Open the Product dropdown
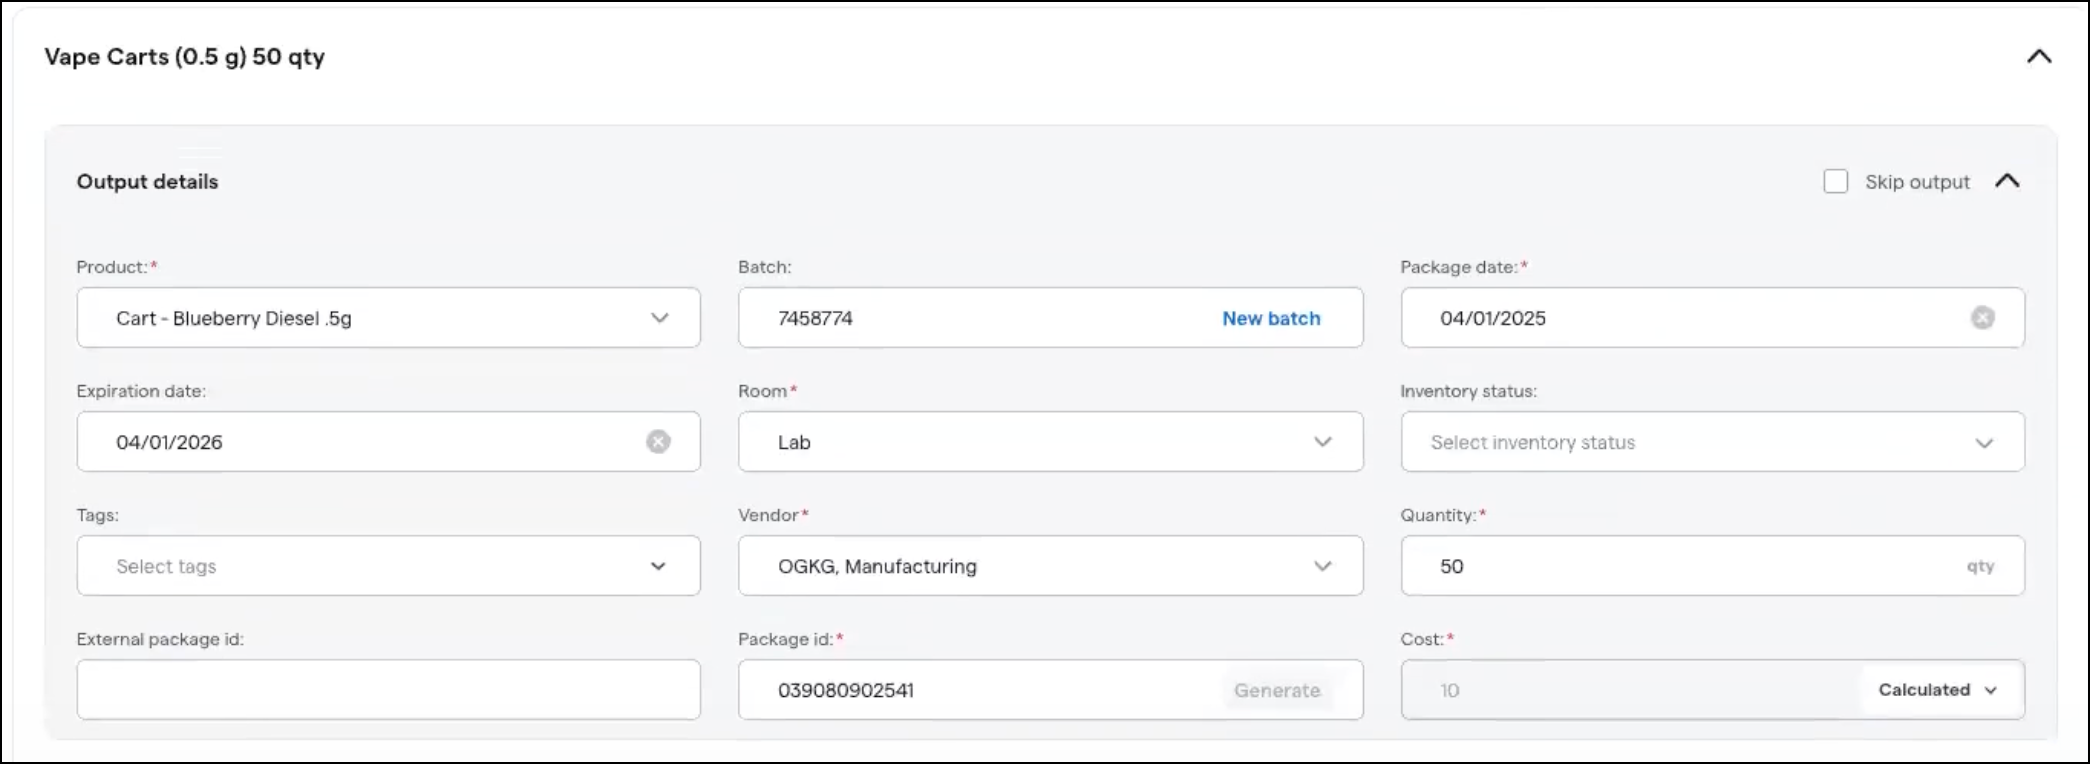 pos(388,318)
